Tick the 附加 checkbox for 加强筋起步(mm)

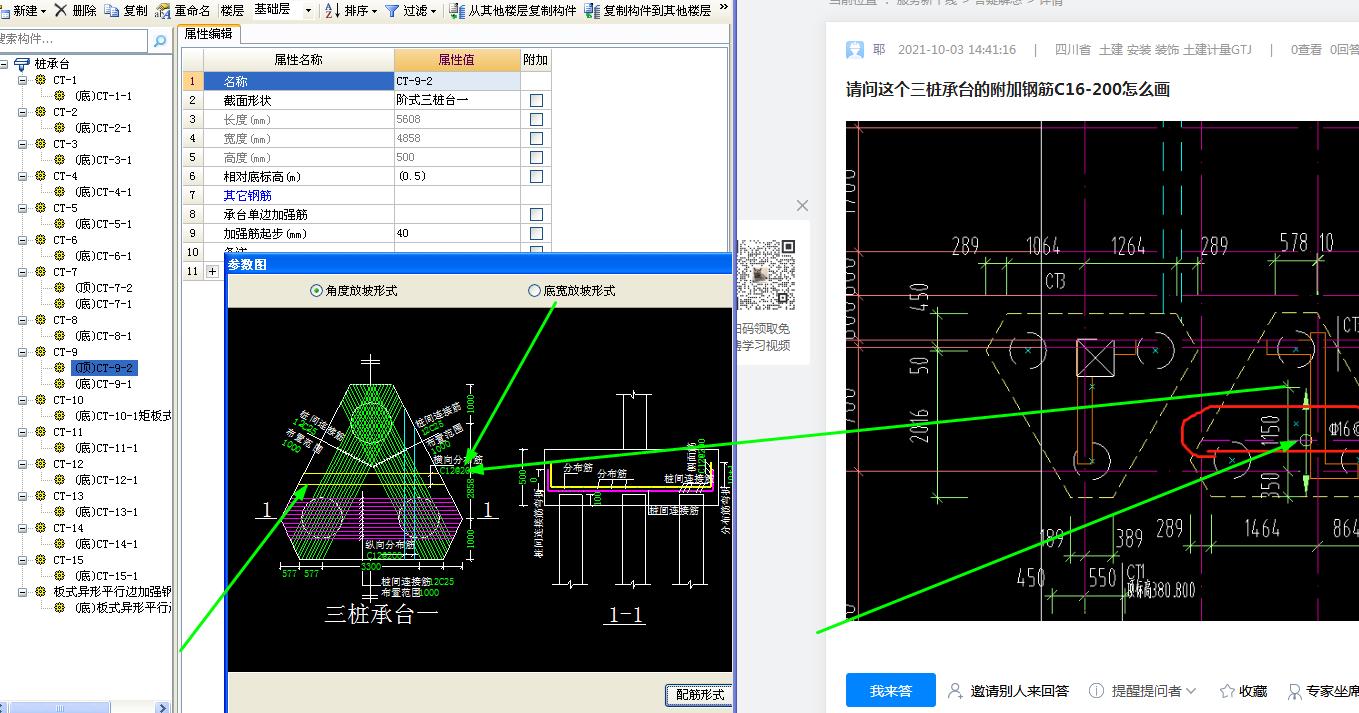pyautogui.click(x=536, y=234)
